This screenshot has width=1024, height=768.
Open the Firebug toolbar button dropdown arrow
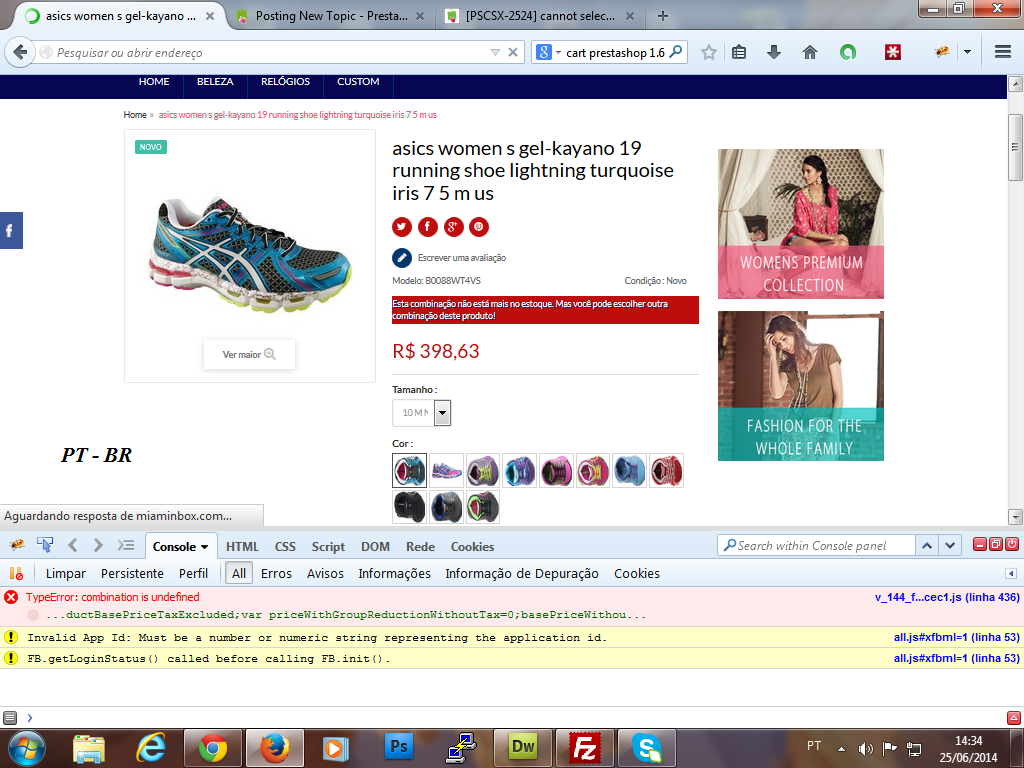tap(967, 52)
